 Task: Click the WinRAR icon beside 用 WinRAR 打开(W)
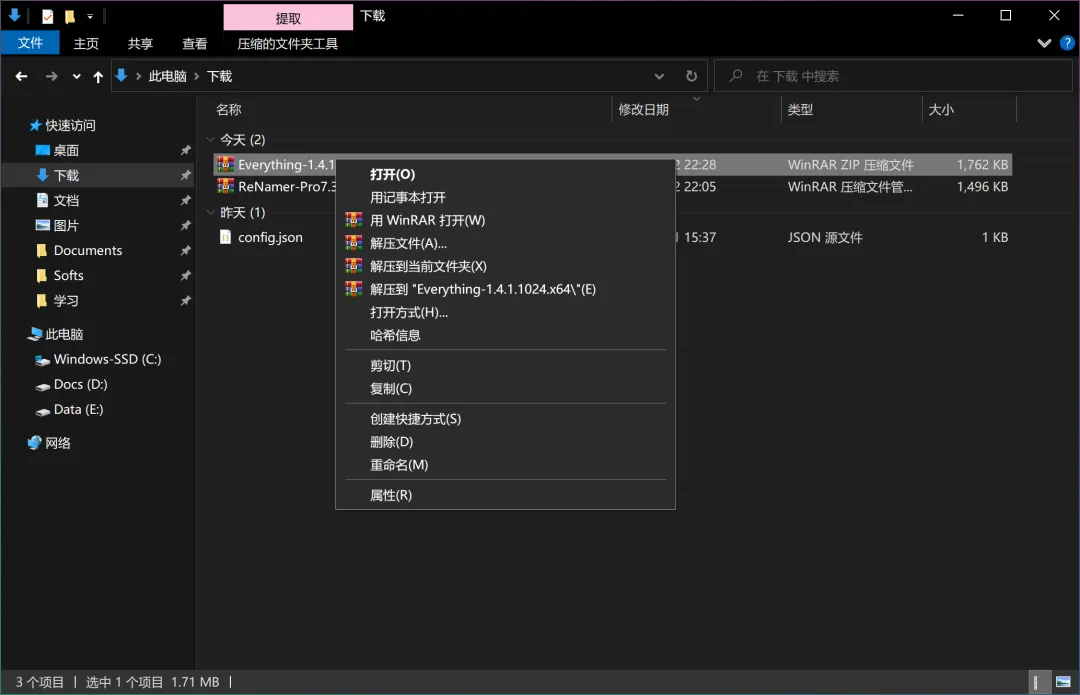tap(353, 220)
